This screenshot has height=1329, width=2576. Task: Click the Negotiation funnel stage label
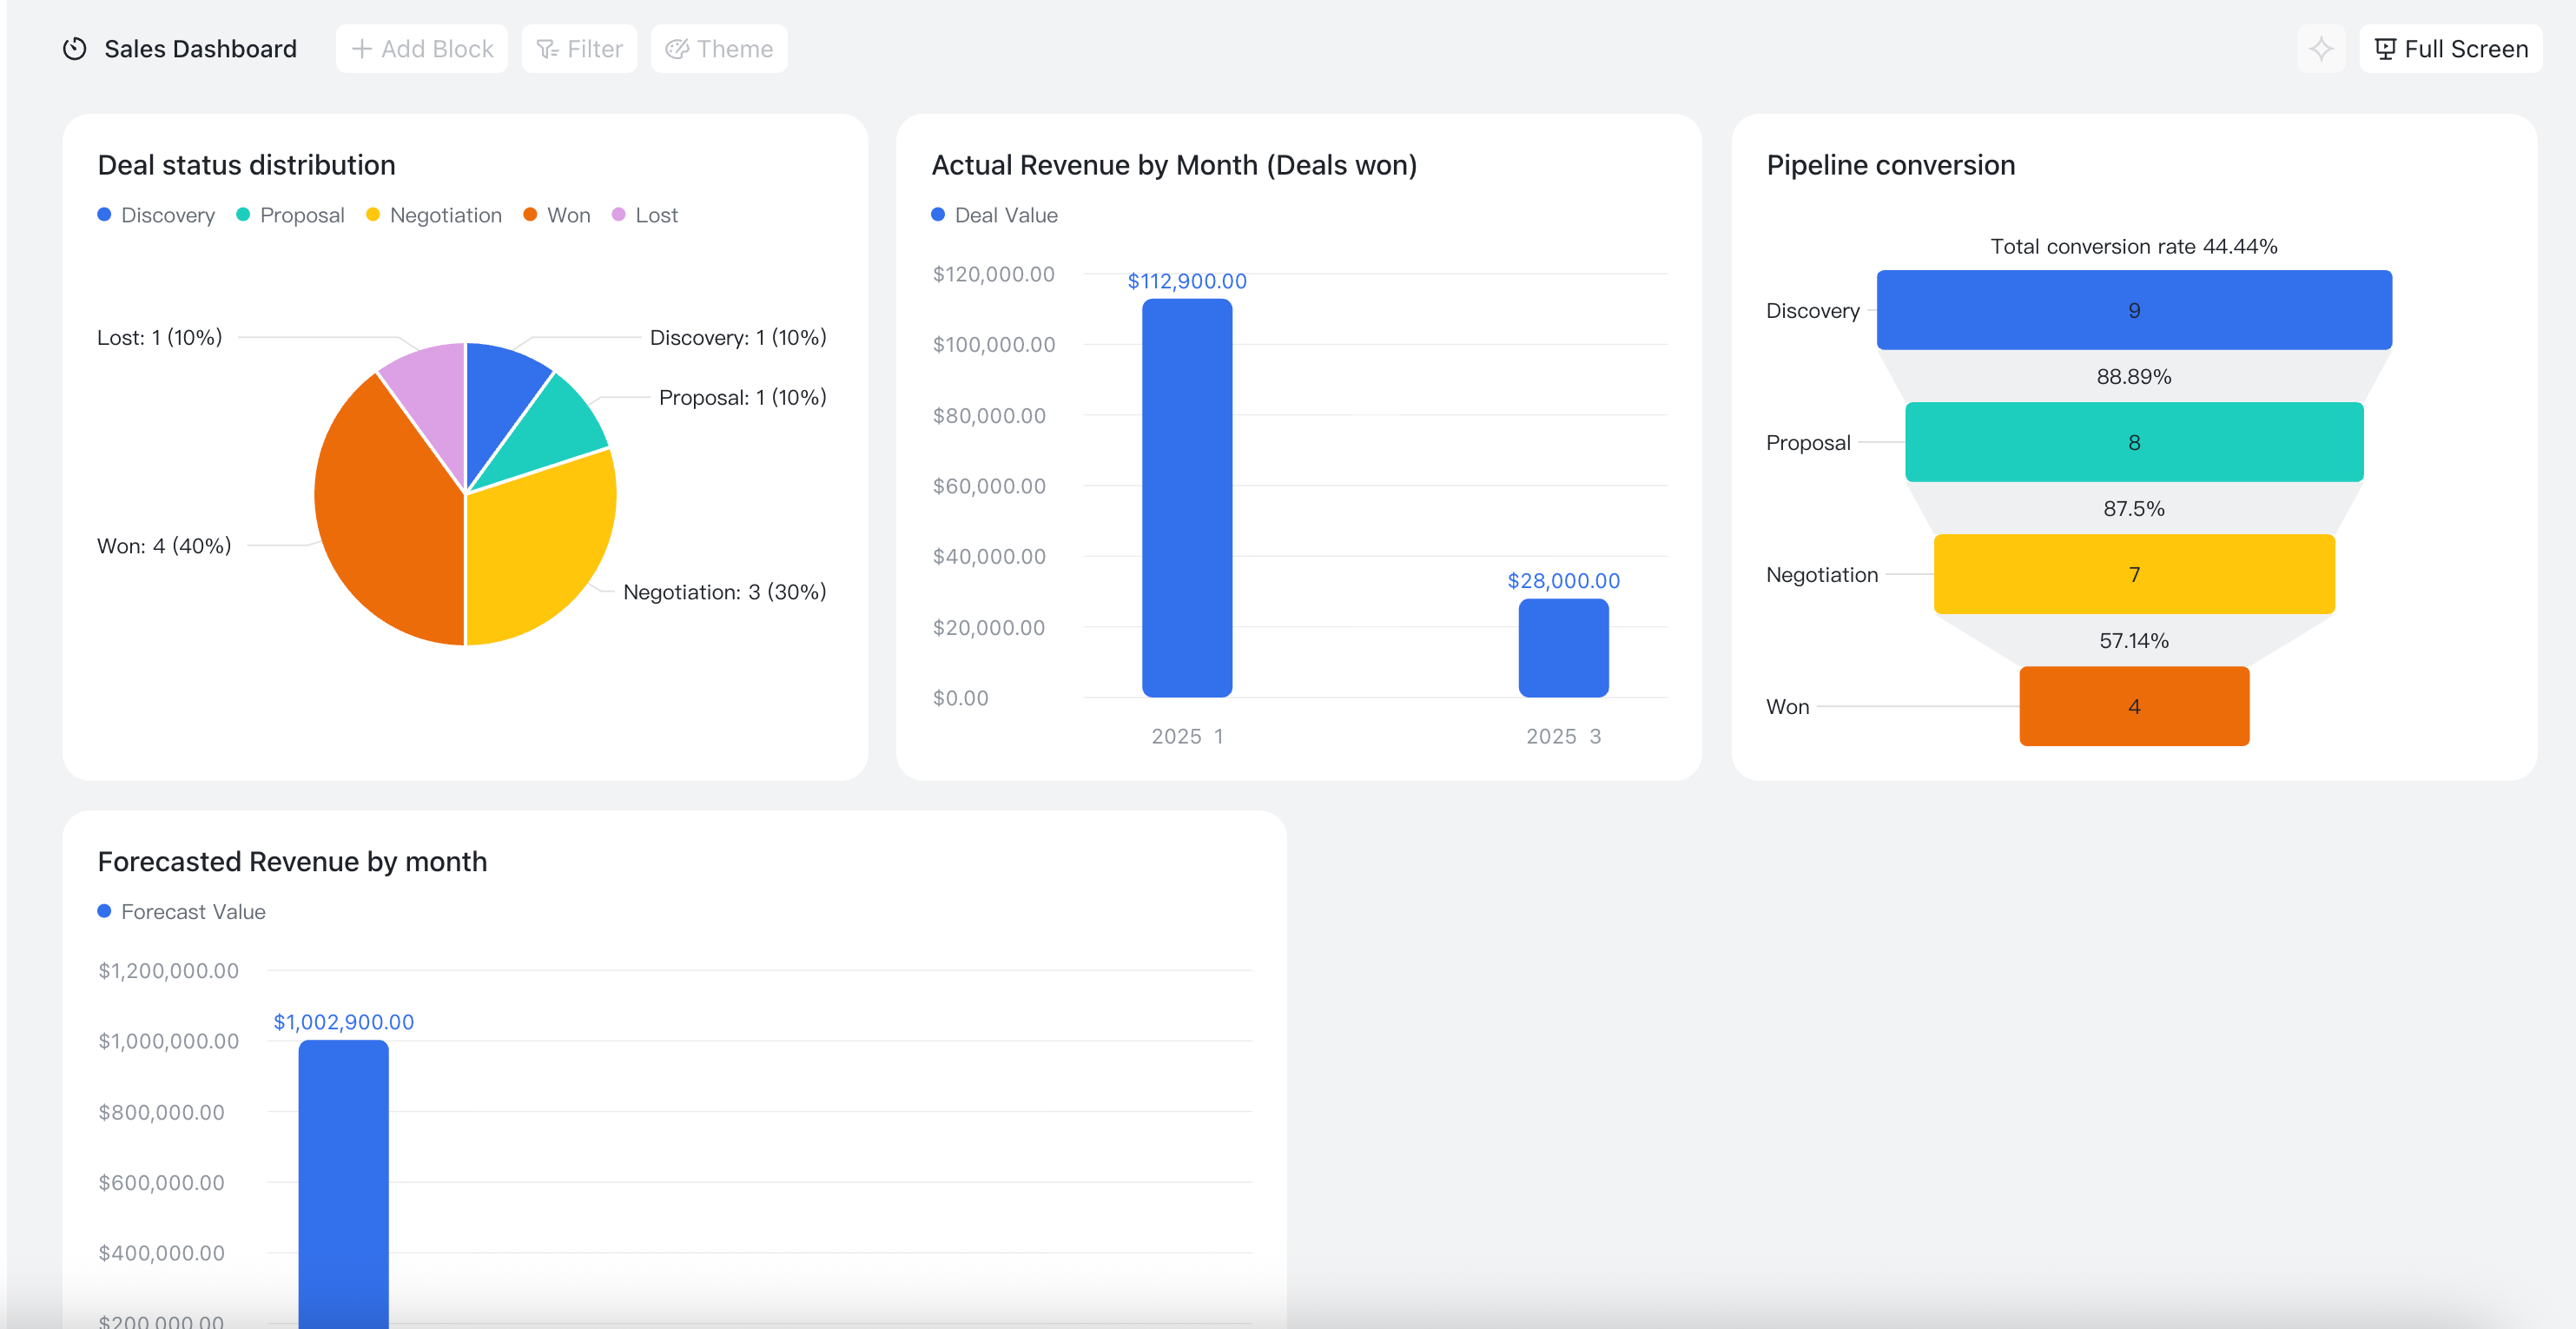click(x=1822, y=574)
